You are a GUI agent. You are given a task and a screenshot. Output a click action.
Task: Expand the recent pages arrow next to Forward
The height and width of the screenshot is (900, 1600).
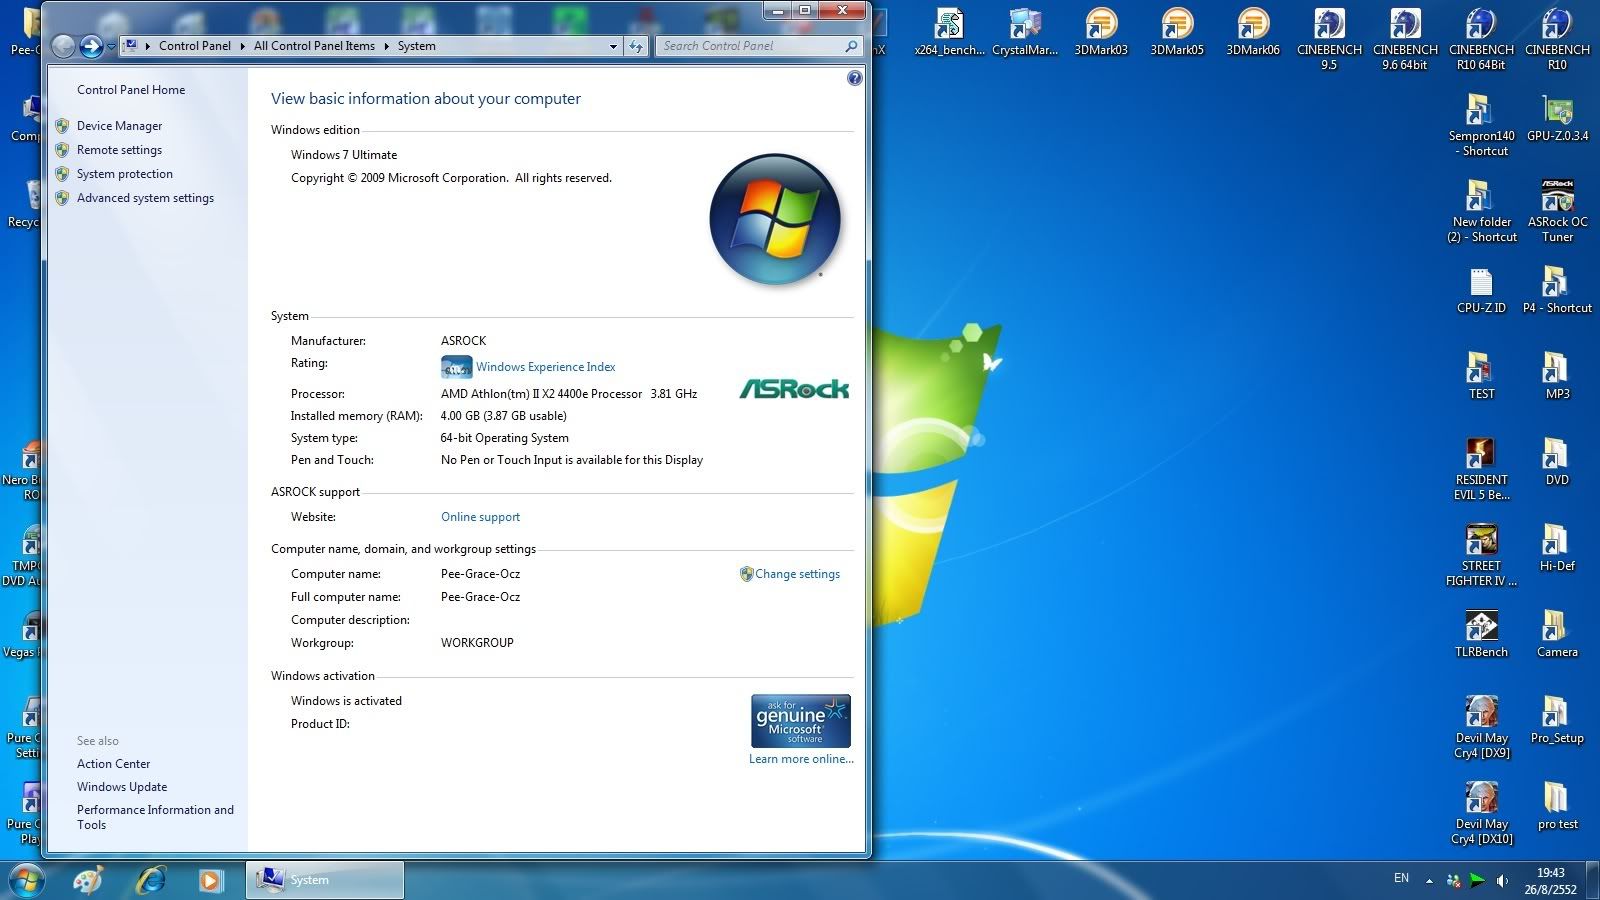111,47
